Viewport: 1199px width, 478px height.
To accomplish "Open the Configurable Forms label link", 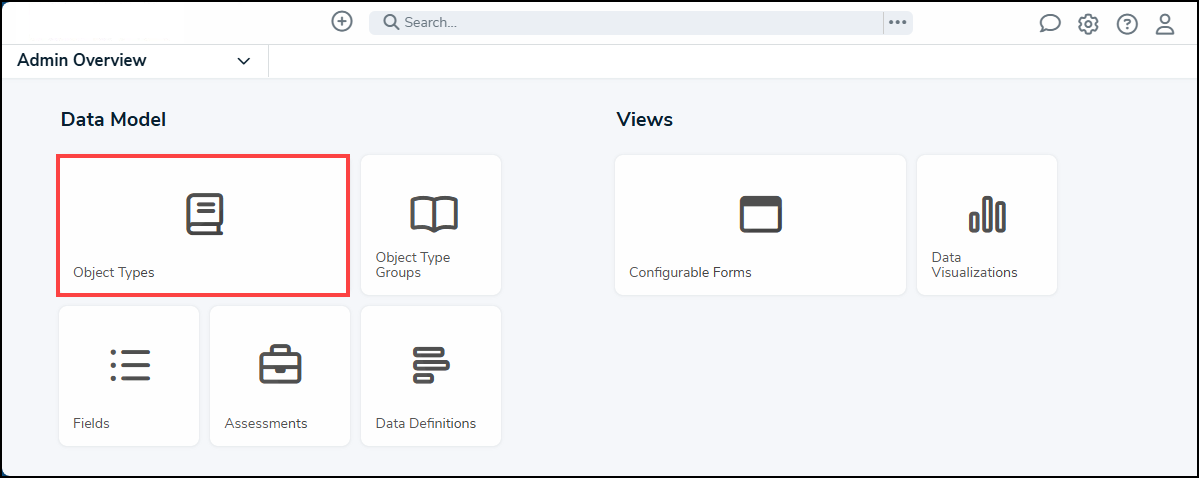I will pyautogui.click(x=690, y=272).
